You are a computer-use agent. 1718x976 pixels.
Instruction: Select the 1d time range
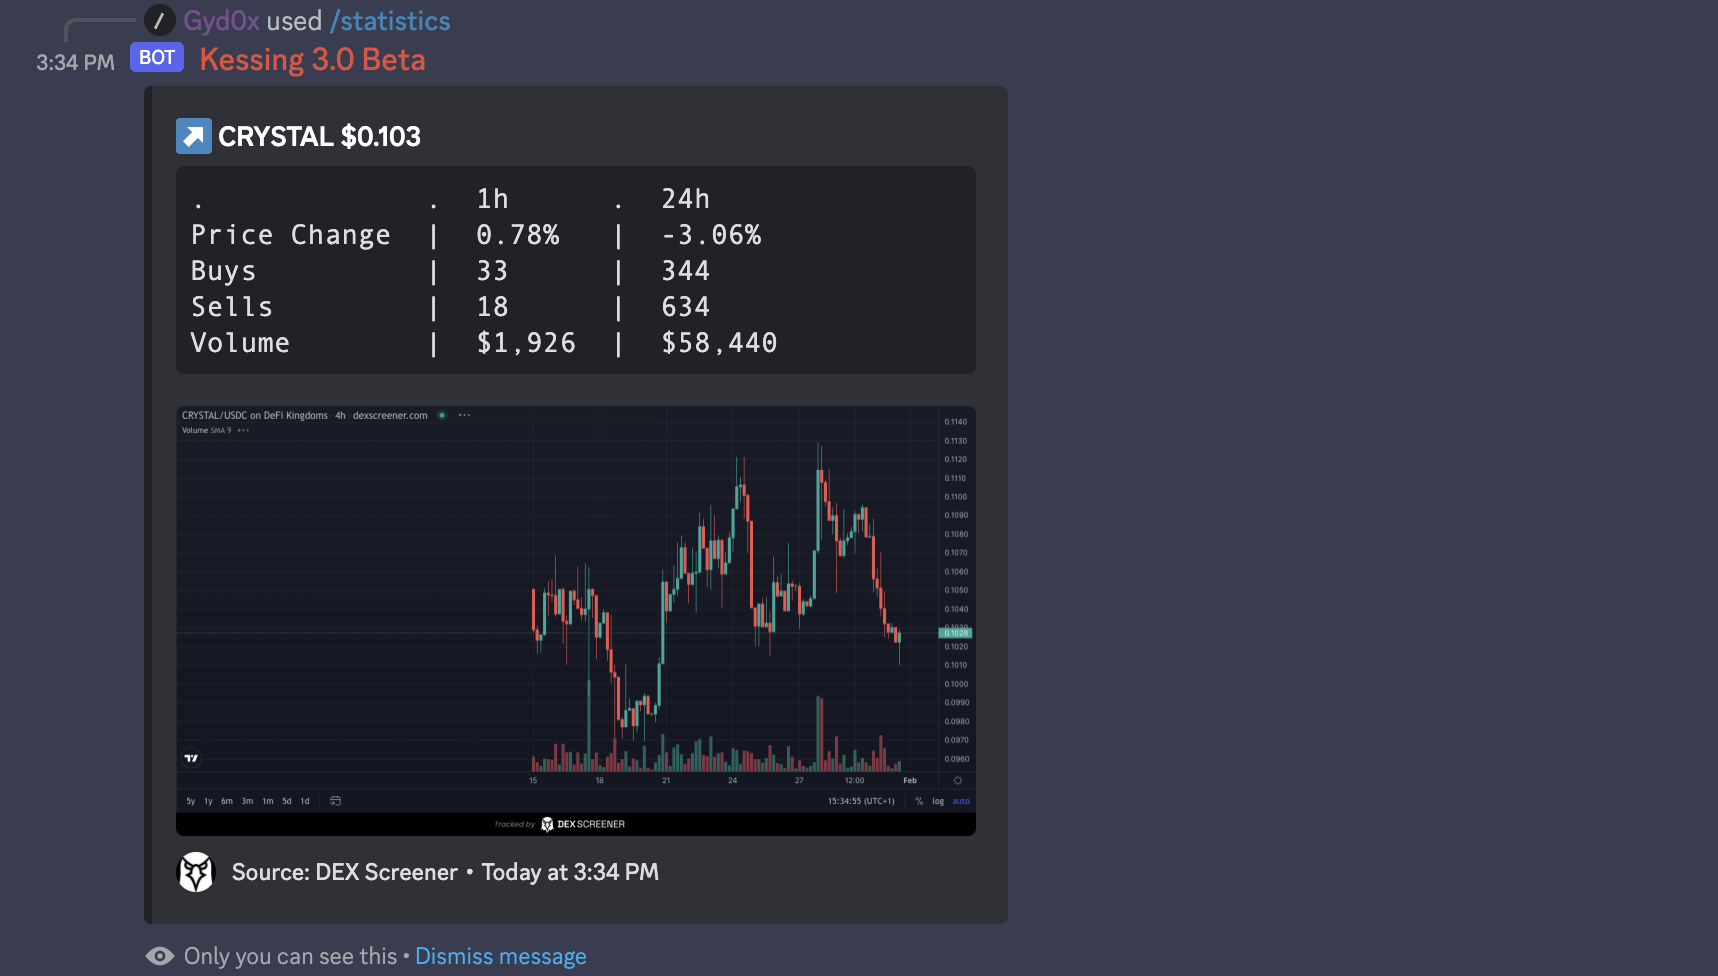click(305, 801)
